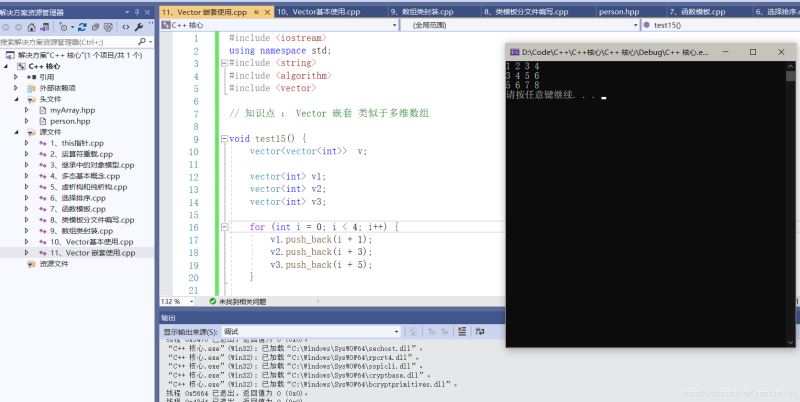Select 3、继承中的对象模型.cpp file
Image resolution: width=800 pixels, height=402 pixels.
(x=92, y=165)
